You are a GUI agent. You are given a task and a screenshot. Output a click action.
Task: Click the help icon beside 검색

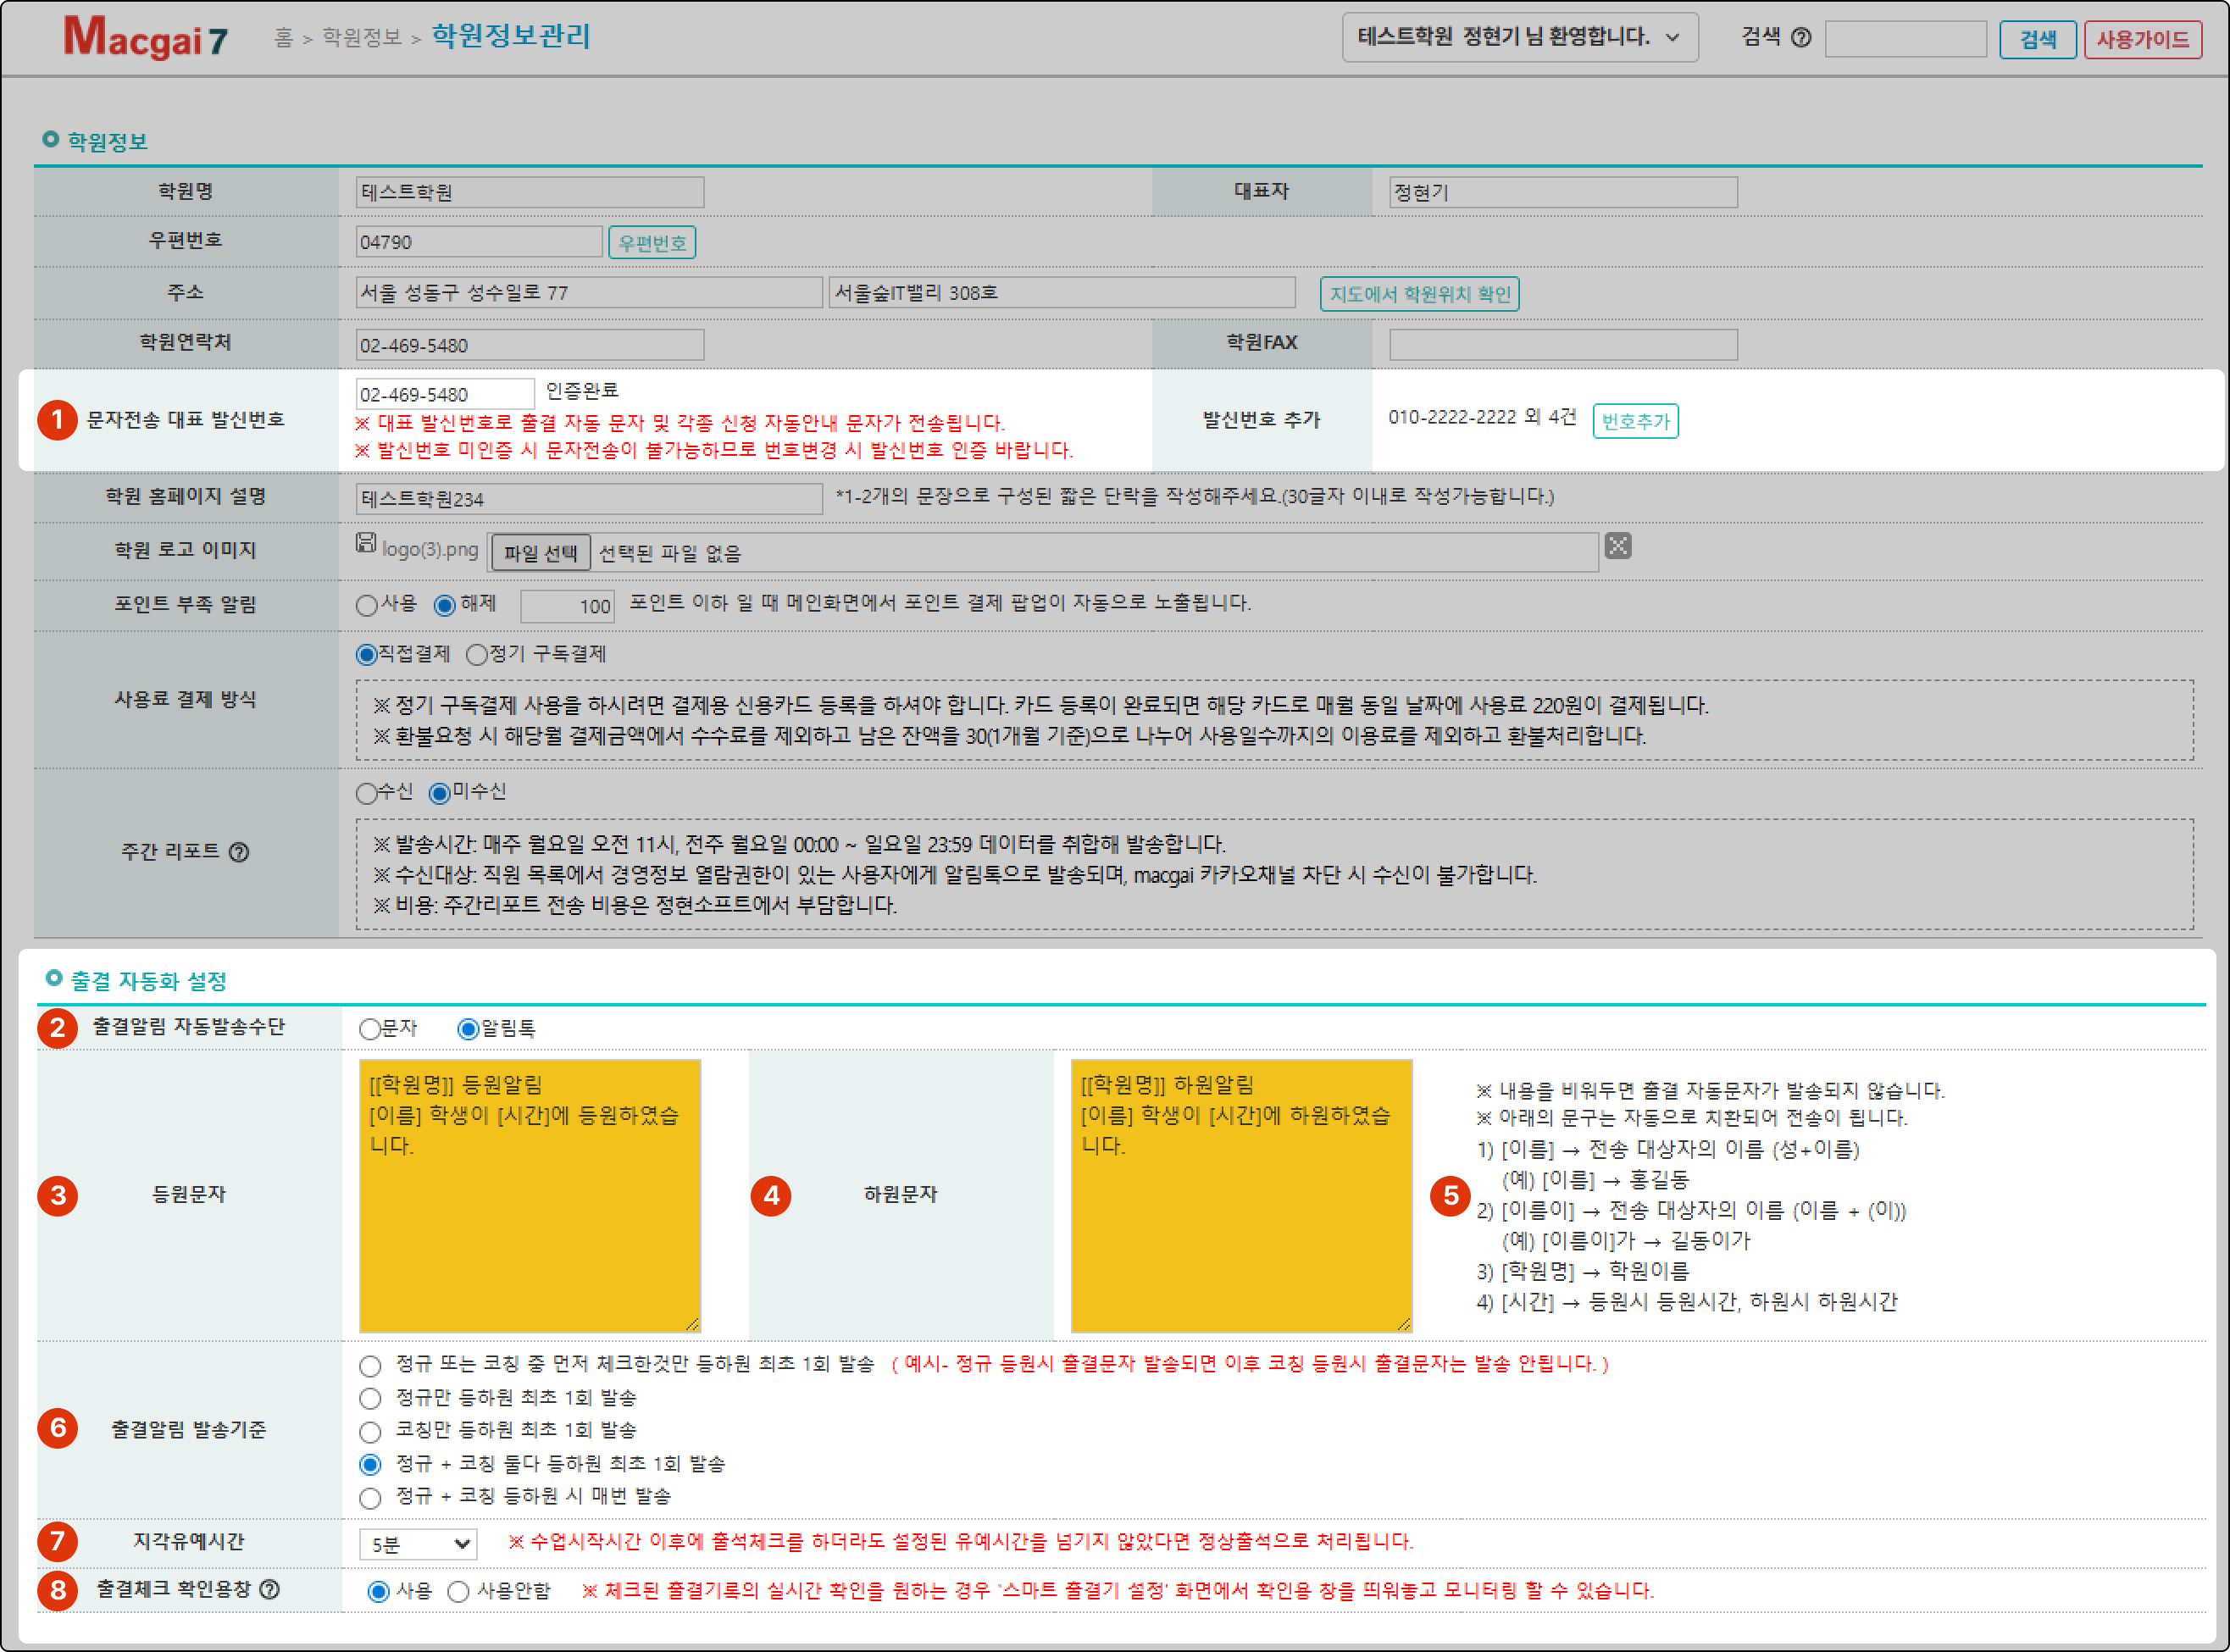[x=1801, y=38]
